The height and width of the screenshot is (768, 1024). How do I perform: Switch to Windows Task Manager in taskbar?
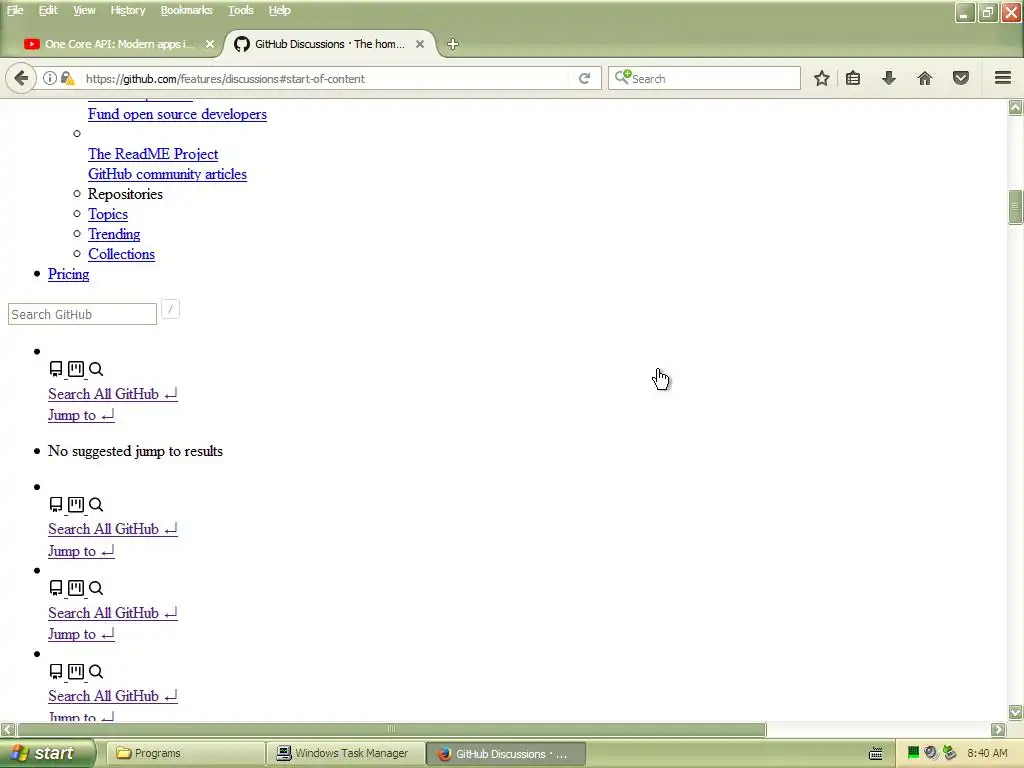click(346, 753)
